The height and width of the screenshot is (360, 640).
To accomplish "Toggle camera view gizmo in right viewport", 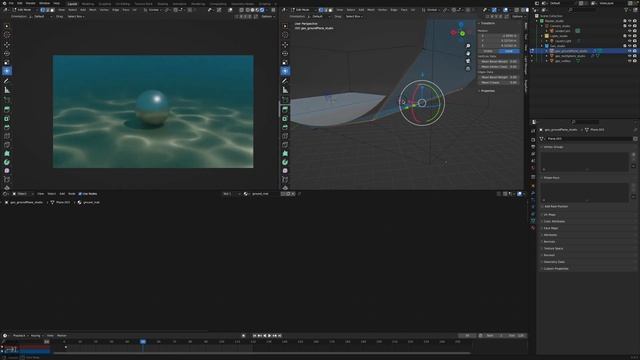I will (x=468, y=61).
